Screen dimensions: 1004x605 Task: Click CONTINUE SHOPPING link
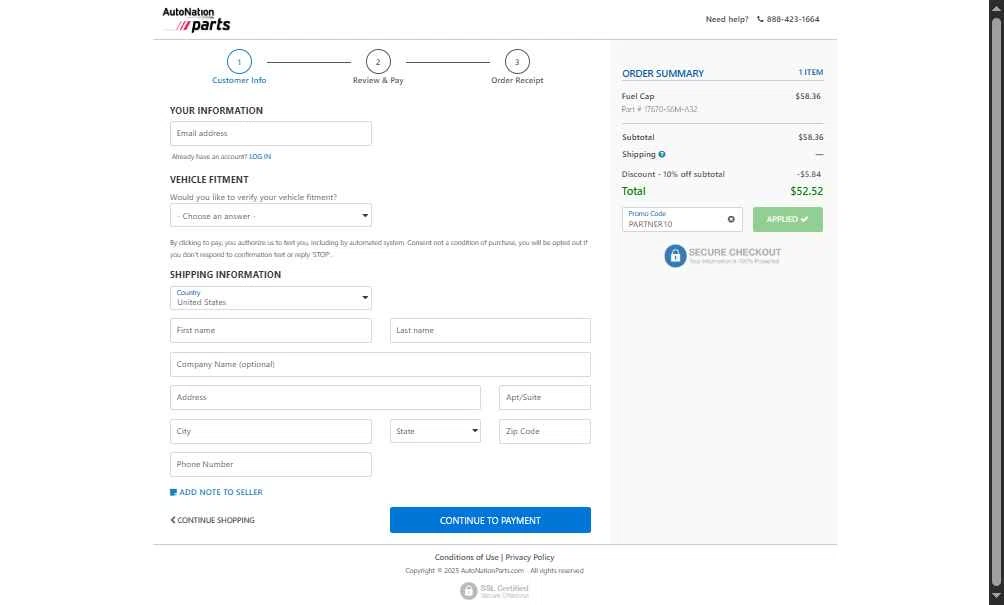tap(213, 520)
